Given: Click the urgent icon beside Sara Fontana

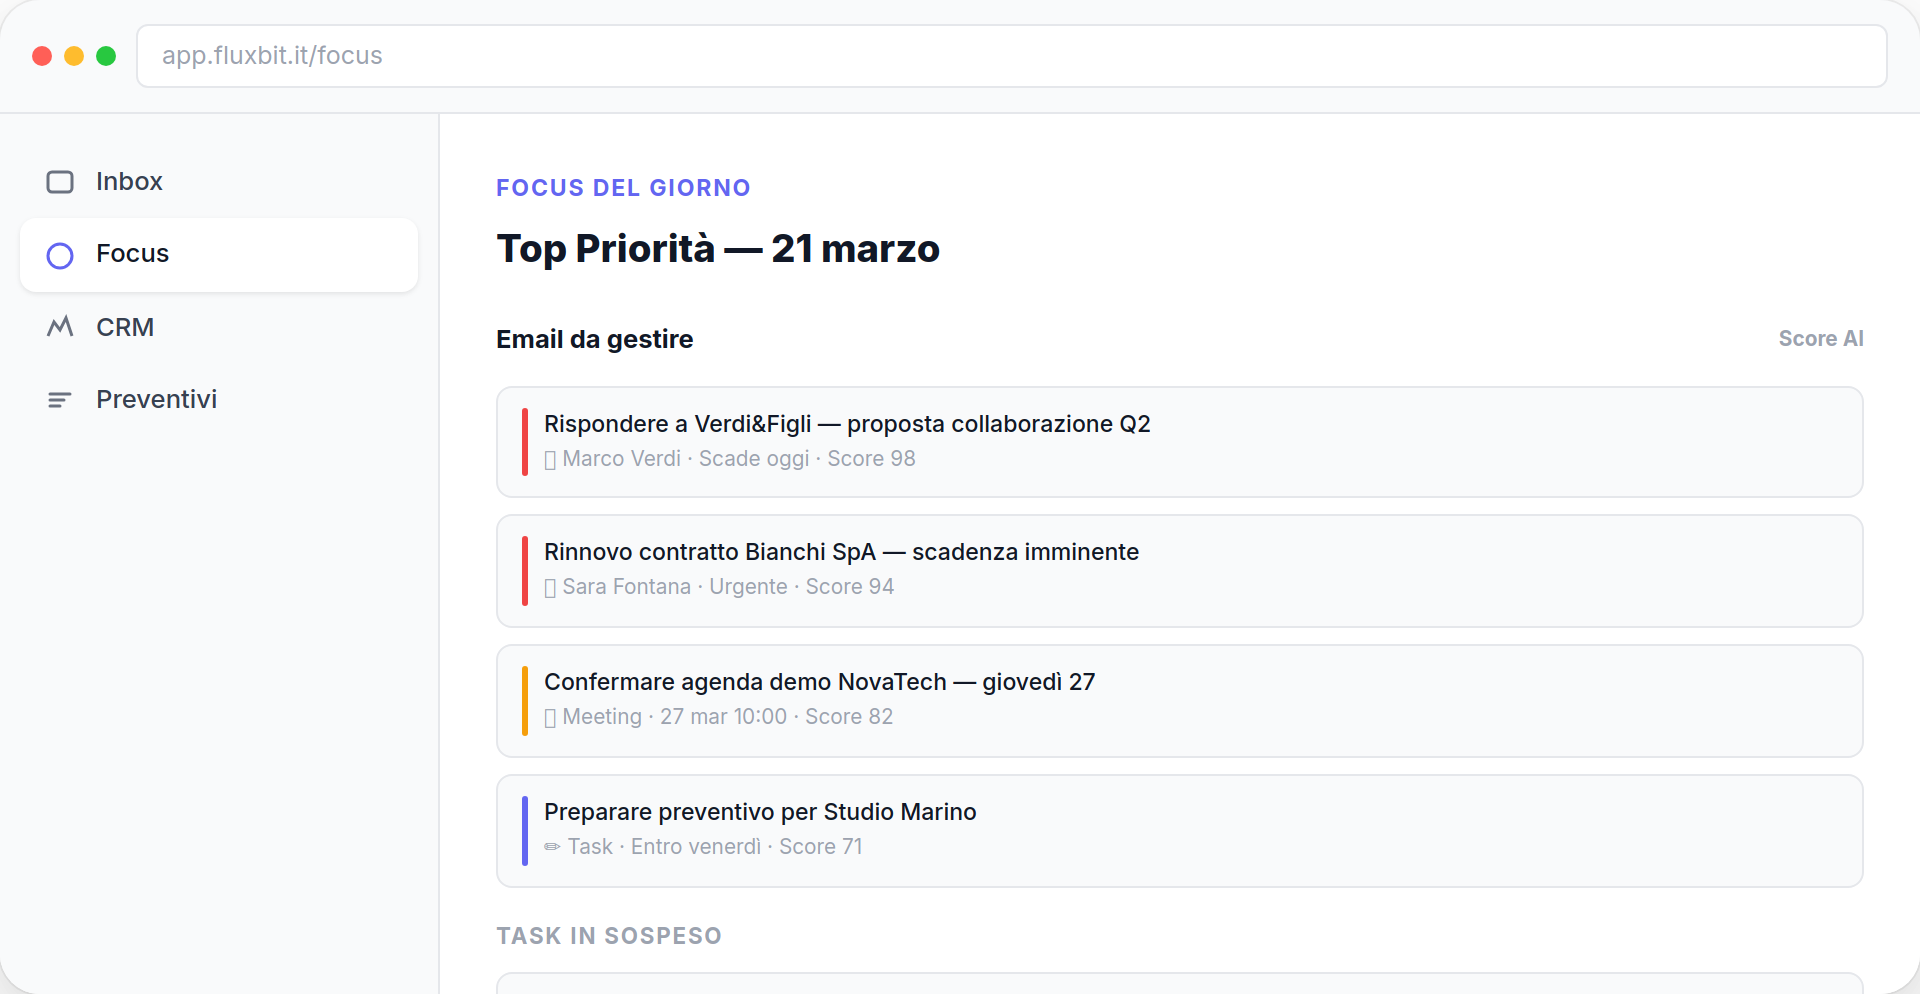Looking at the screenshot, I should (550, 587).
